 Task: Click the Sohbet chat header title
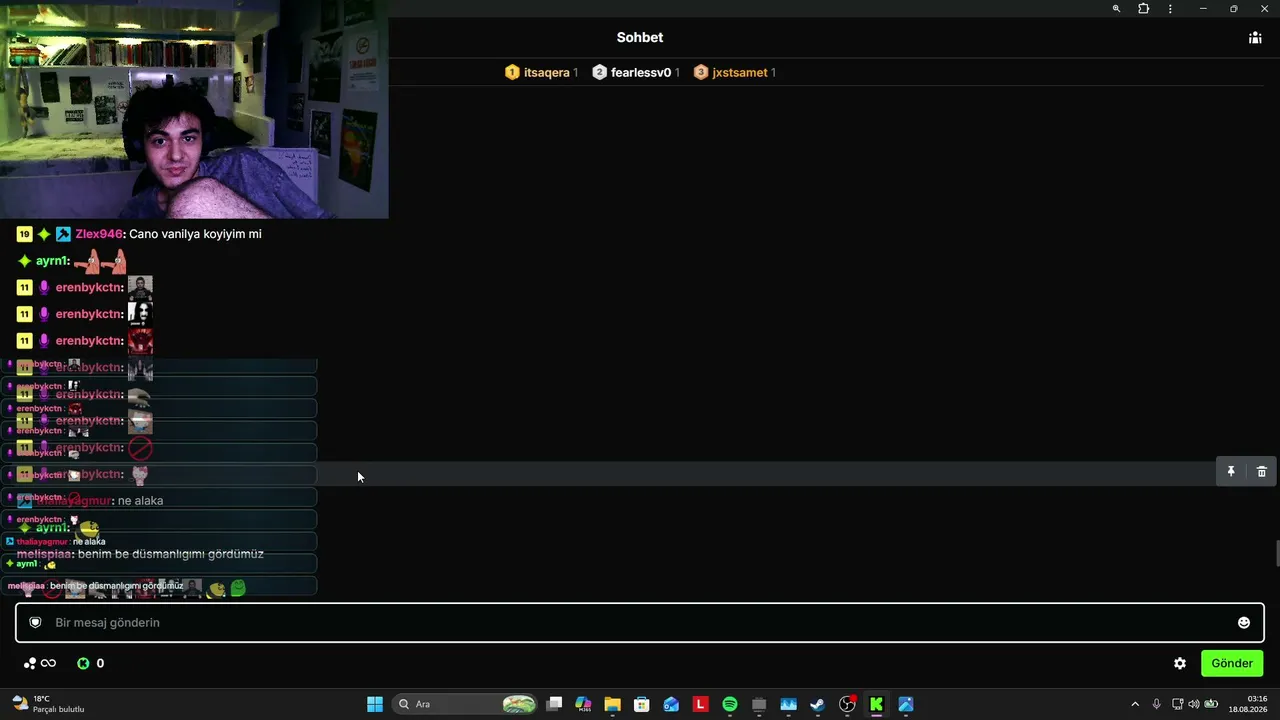click(640, 38)
